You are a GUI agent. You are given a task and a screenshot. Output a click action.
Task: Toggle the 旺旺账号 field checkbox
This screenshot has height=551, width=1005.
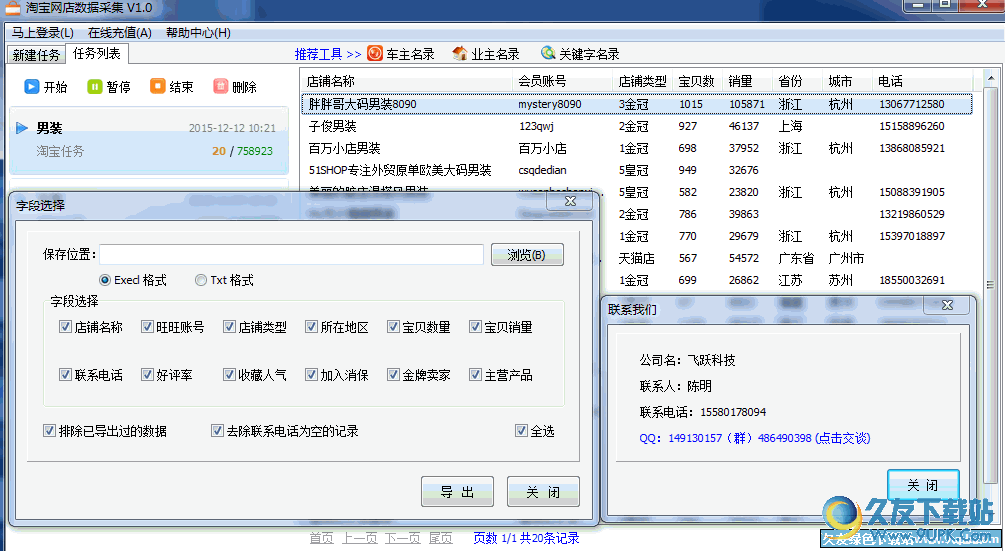[x=147, y=327]
